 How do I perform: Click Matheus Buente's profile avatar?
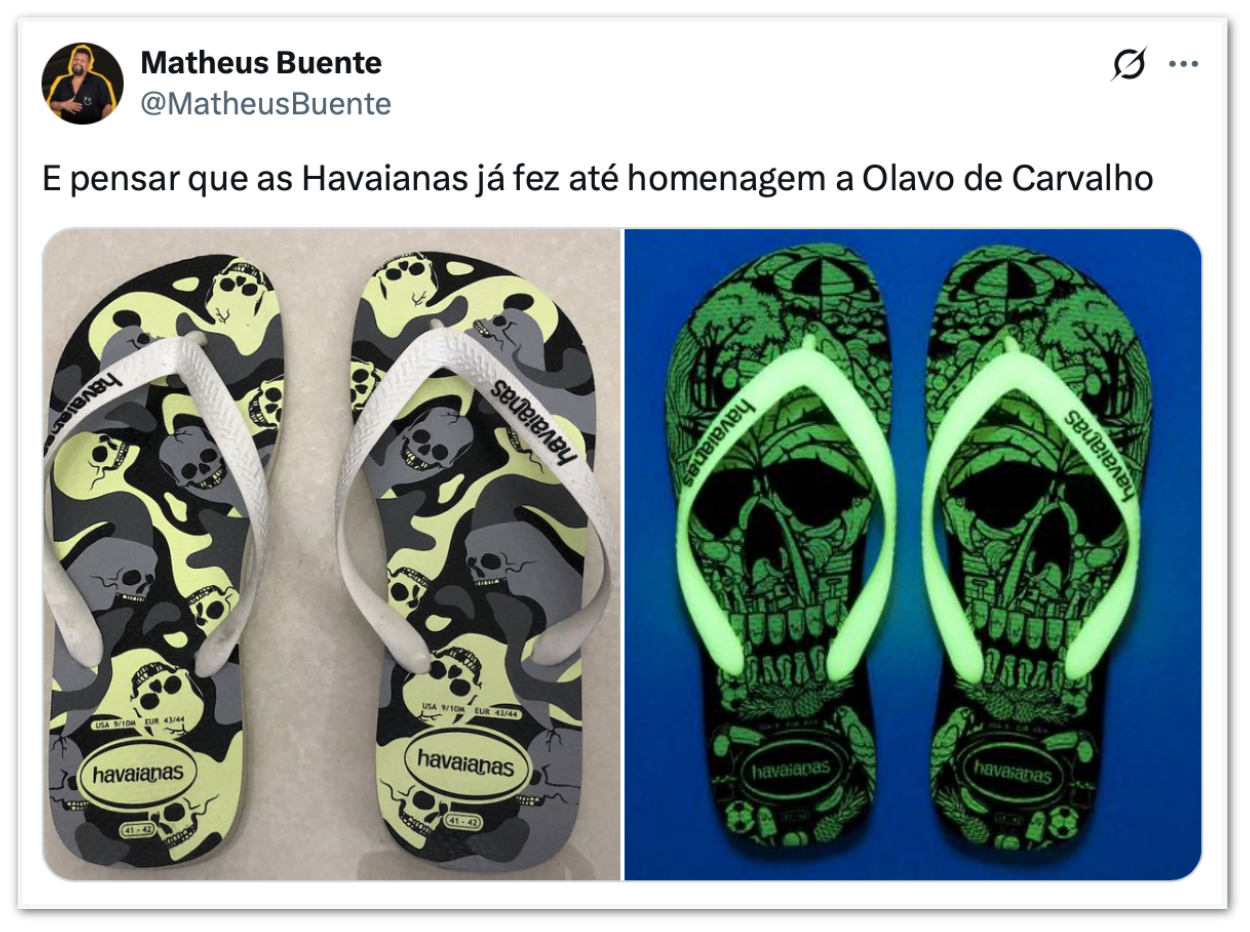[82, 83]
